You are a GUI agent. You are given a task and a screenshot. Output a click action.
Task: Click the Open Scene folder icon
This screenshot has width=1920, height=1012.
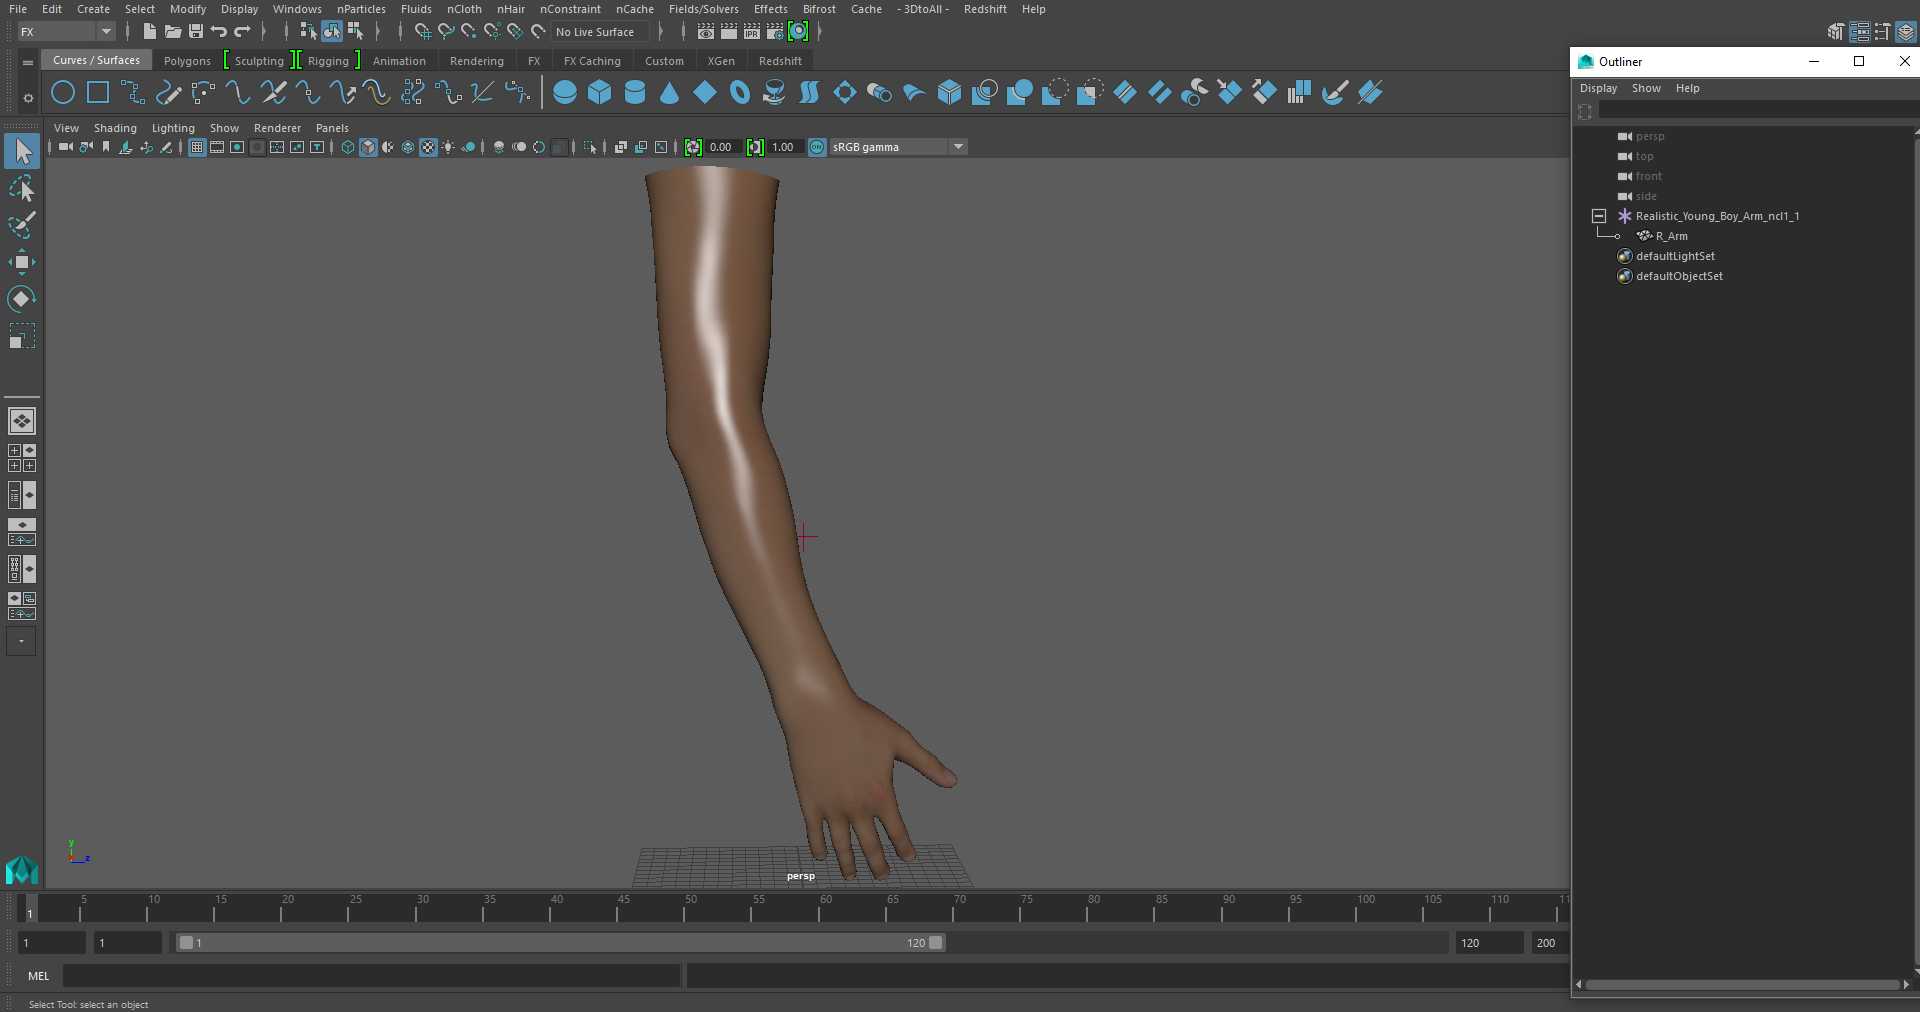pos(172,32)
